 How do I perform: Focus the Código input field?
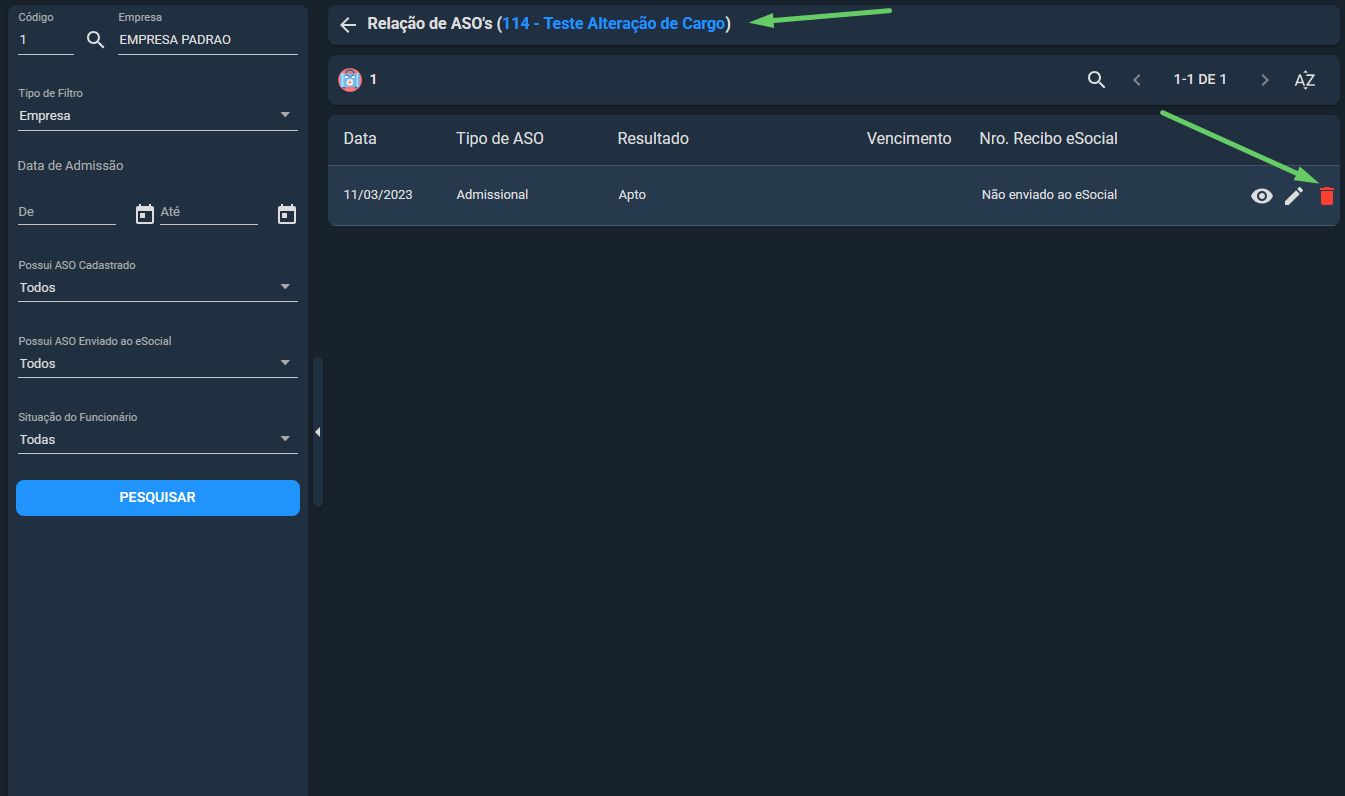point(46,41)
